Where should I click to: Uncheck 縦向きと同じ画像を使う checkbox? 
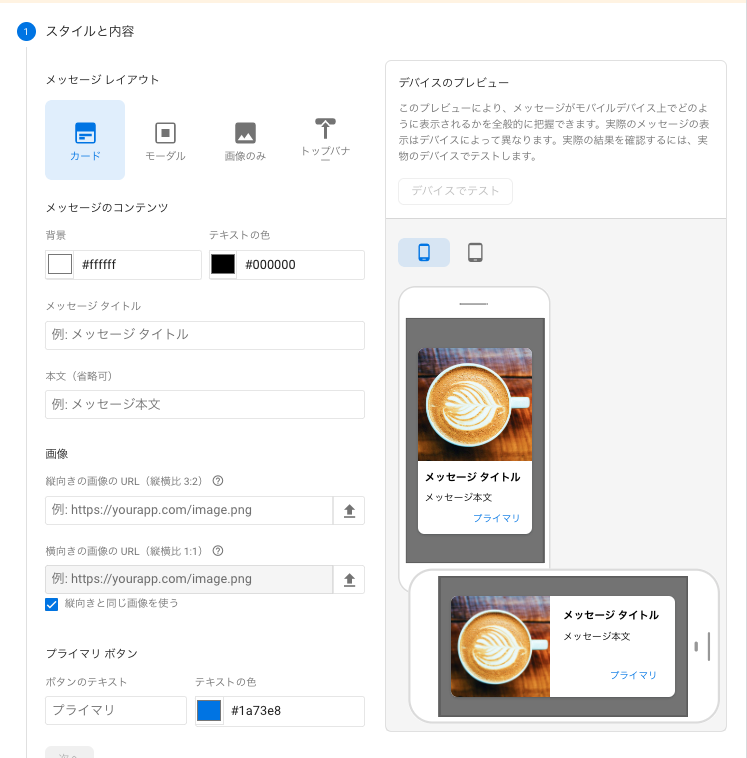click(52, 604)
